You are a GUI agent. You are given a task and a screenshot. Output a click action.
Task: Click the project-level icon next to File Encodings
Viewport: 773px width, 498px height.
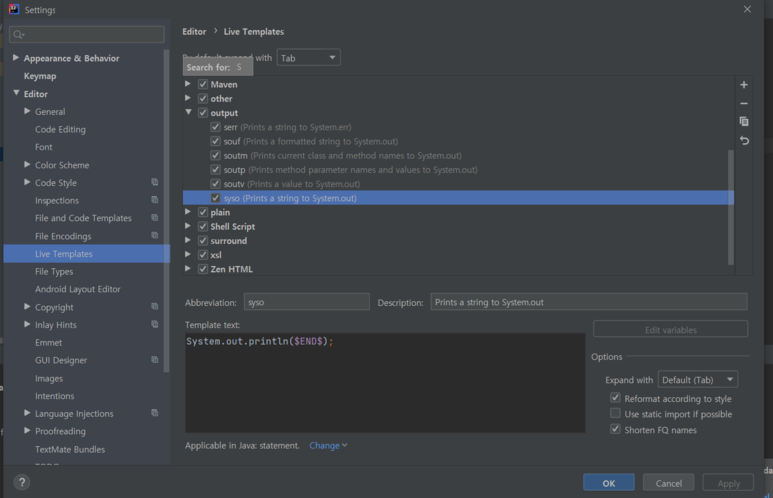155,235
